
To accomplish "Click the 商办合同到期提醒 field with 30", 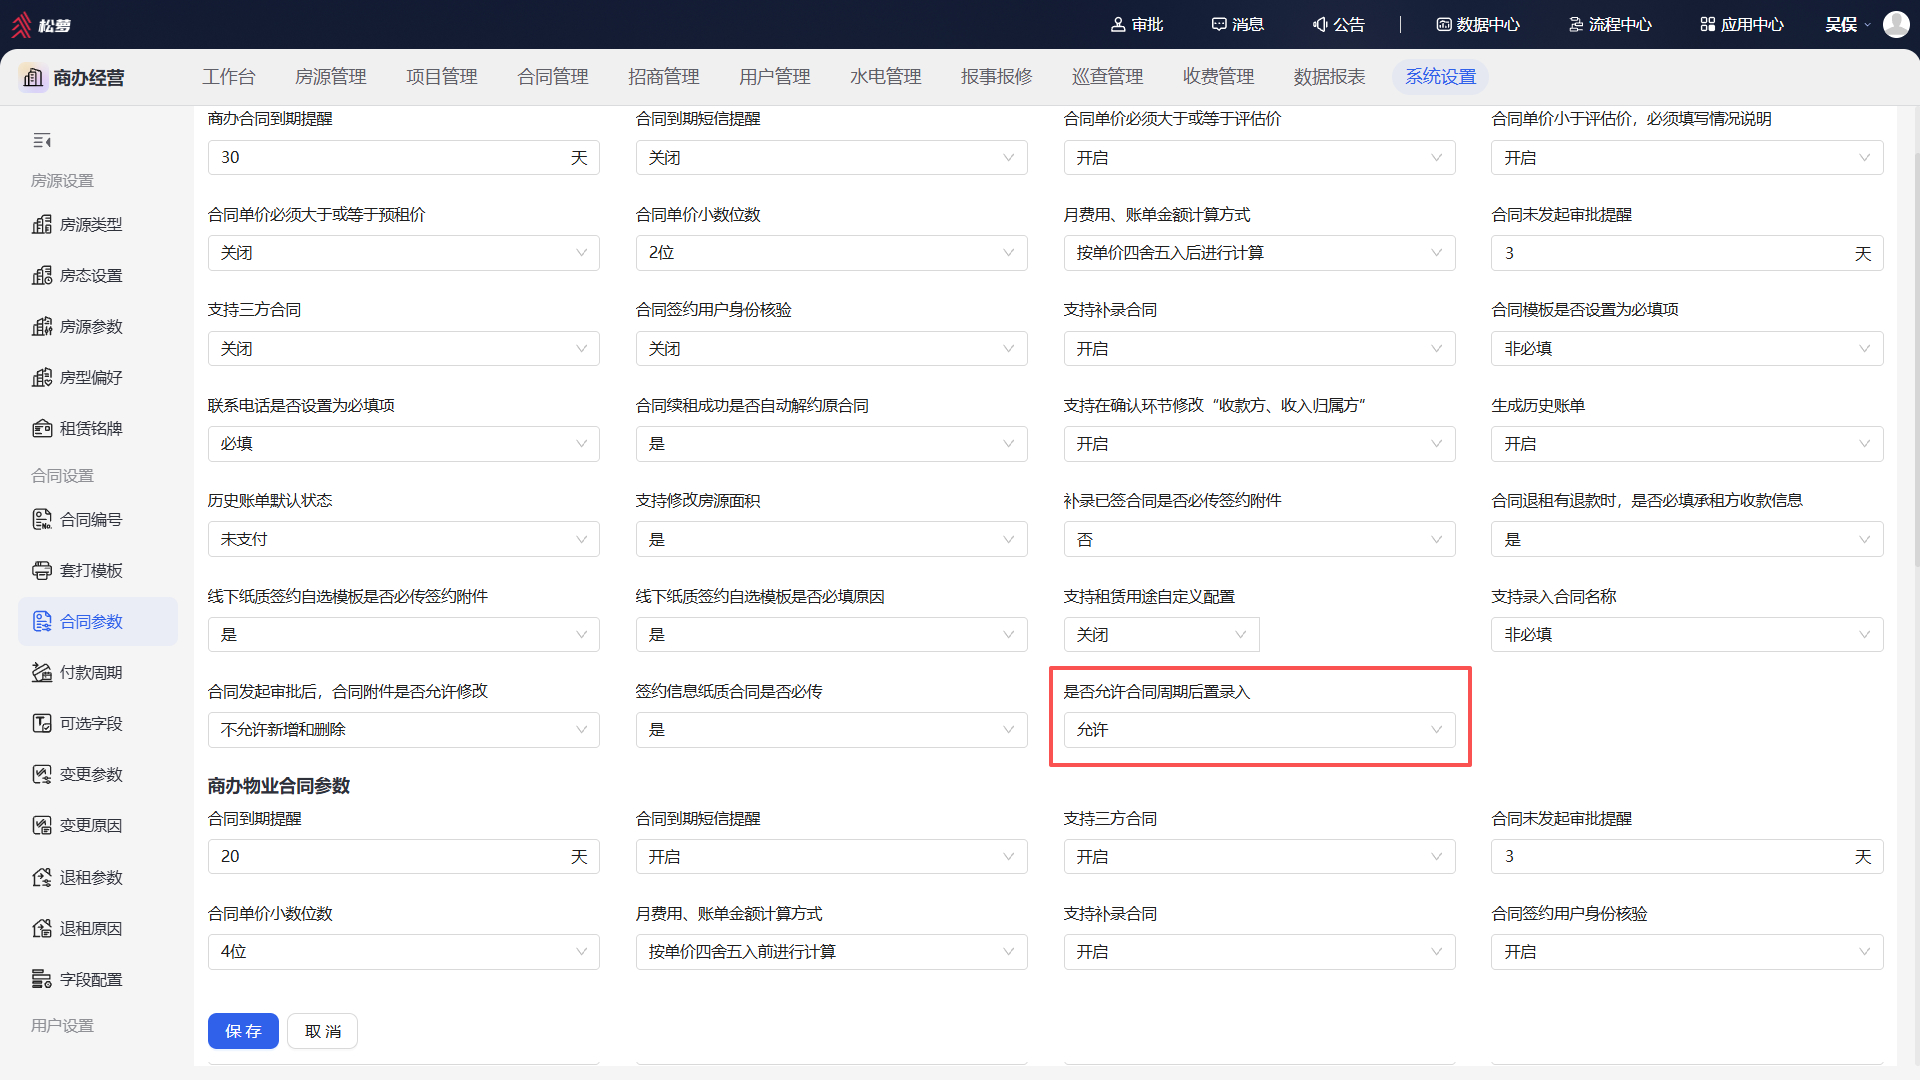I will click(403, 158).
